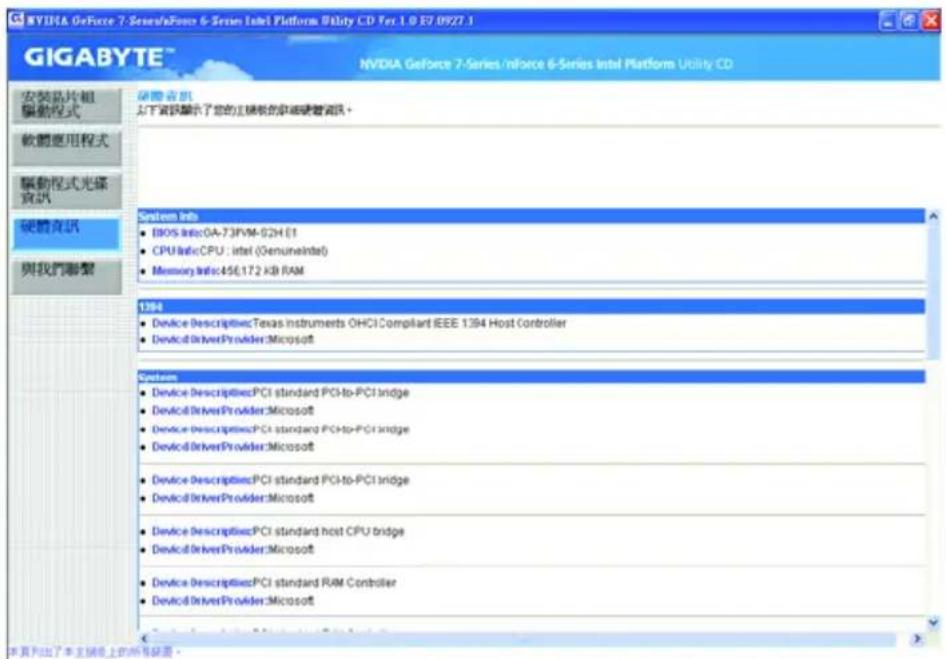Open the 與我們聯繫 sidebar menu
This screenshot has height=659, width=946.
click(x=66, y=276)
